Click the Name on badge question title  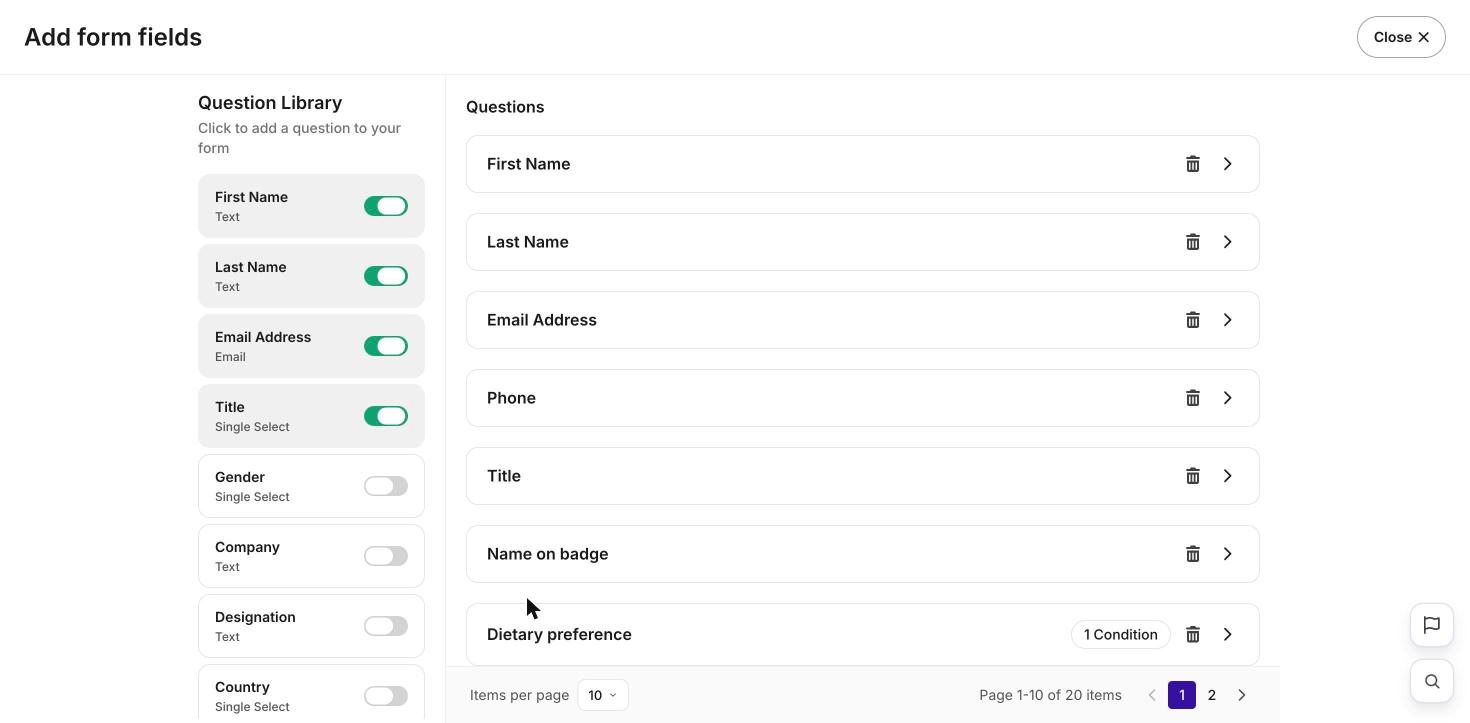pos(548,554)
